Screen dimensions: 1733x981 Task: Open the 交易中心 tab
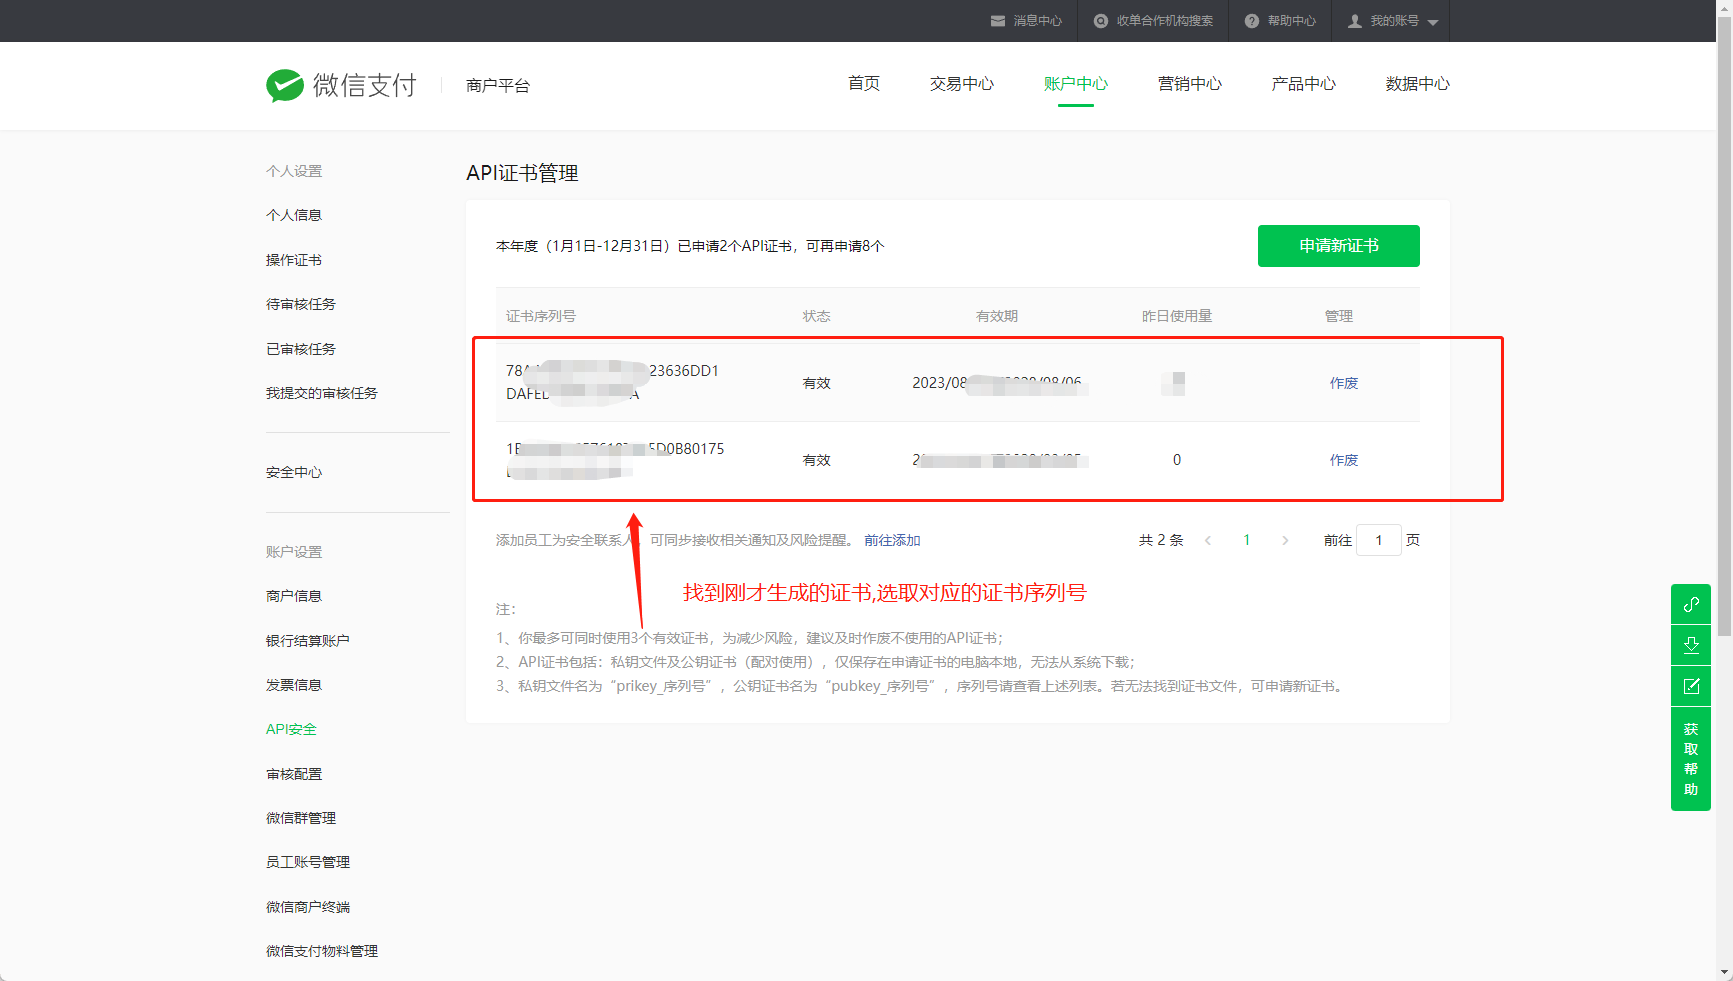[961, 84]
